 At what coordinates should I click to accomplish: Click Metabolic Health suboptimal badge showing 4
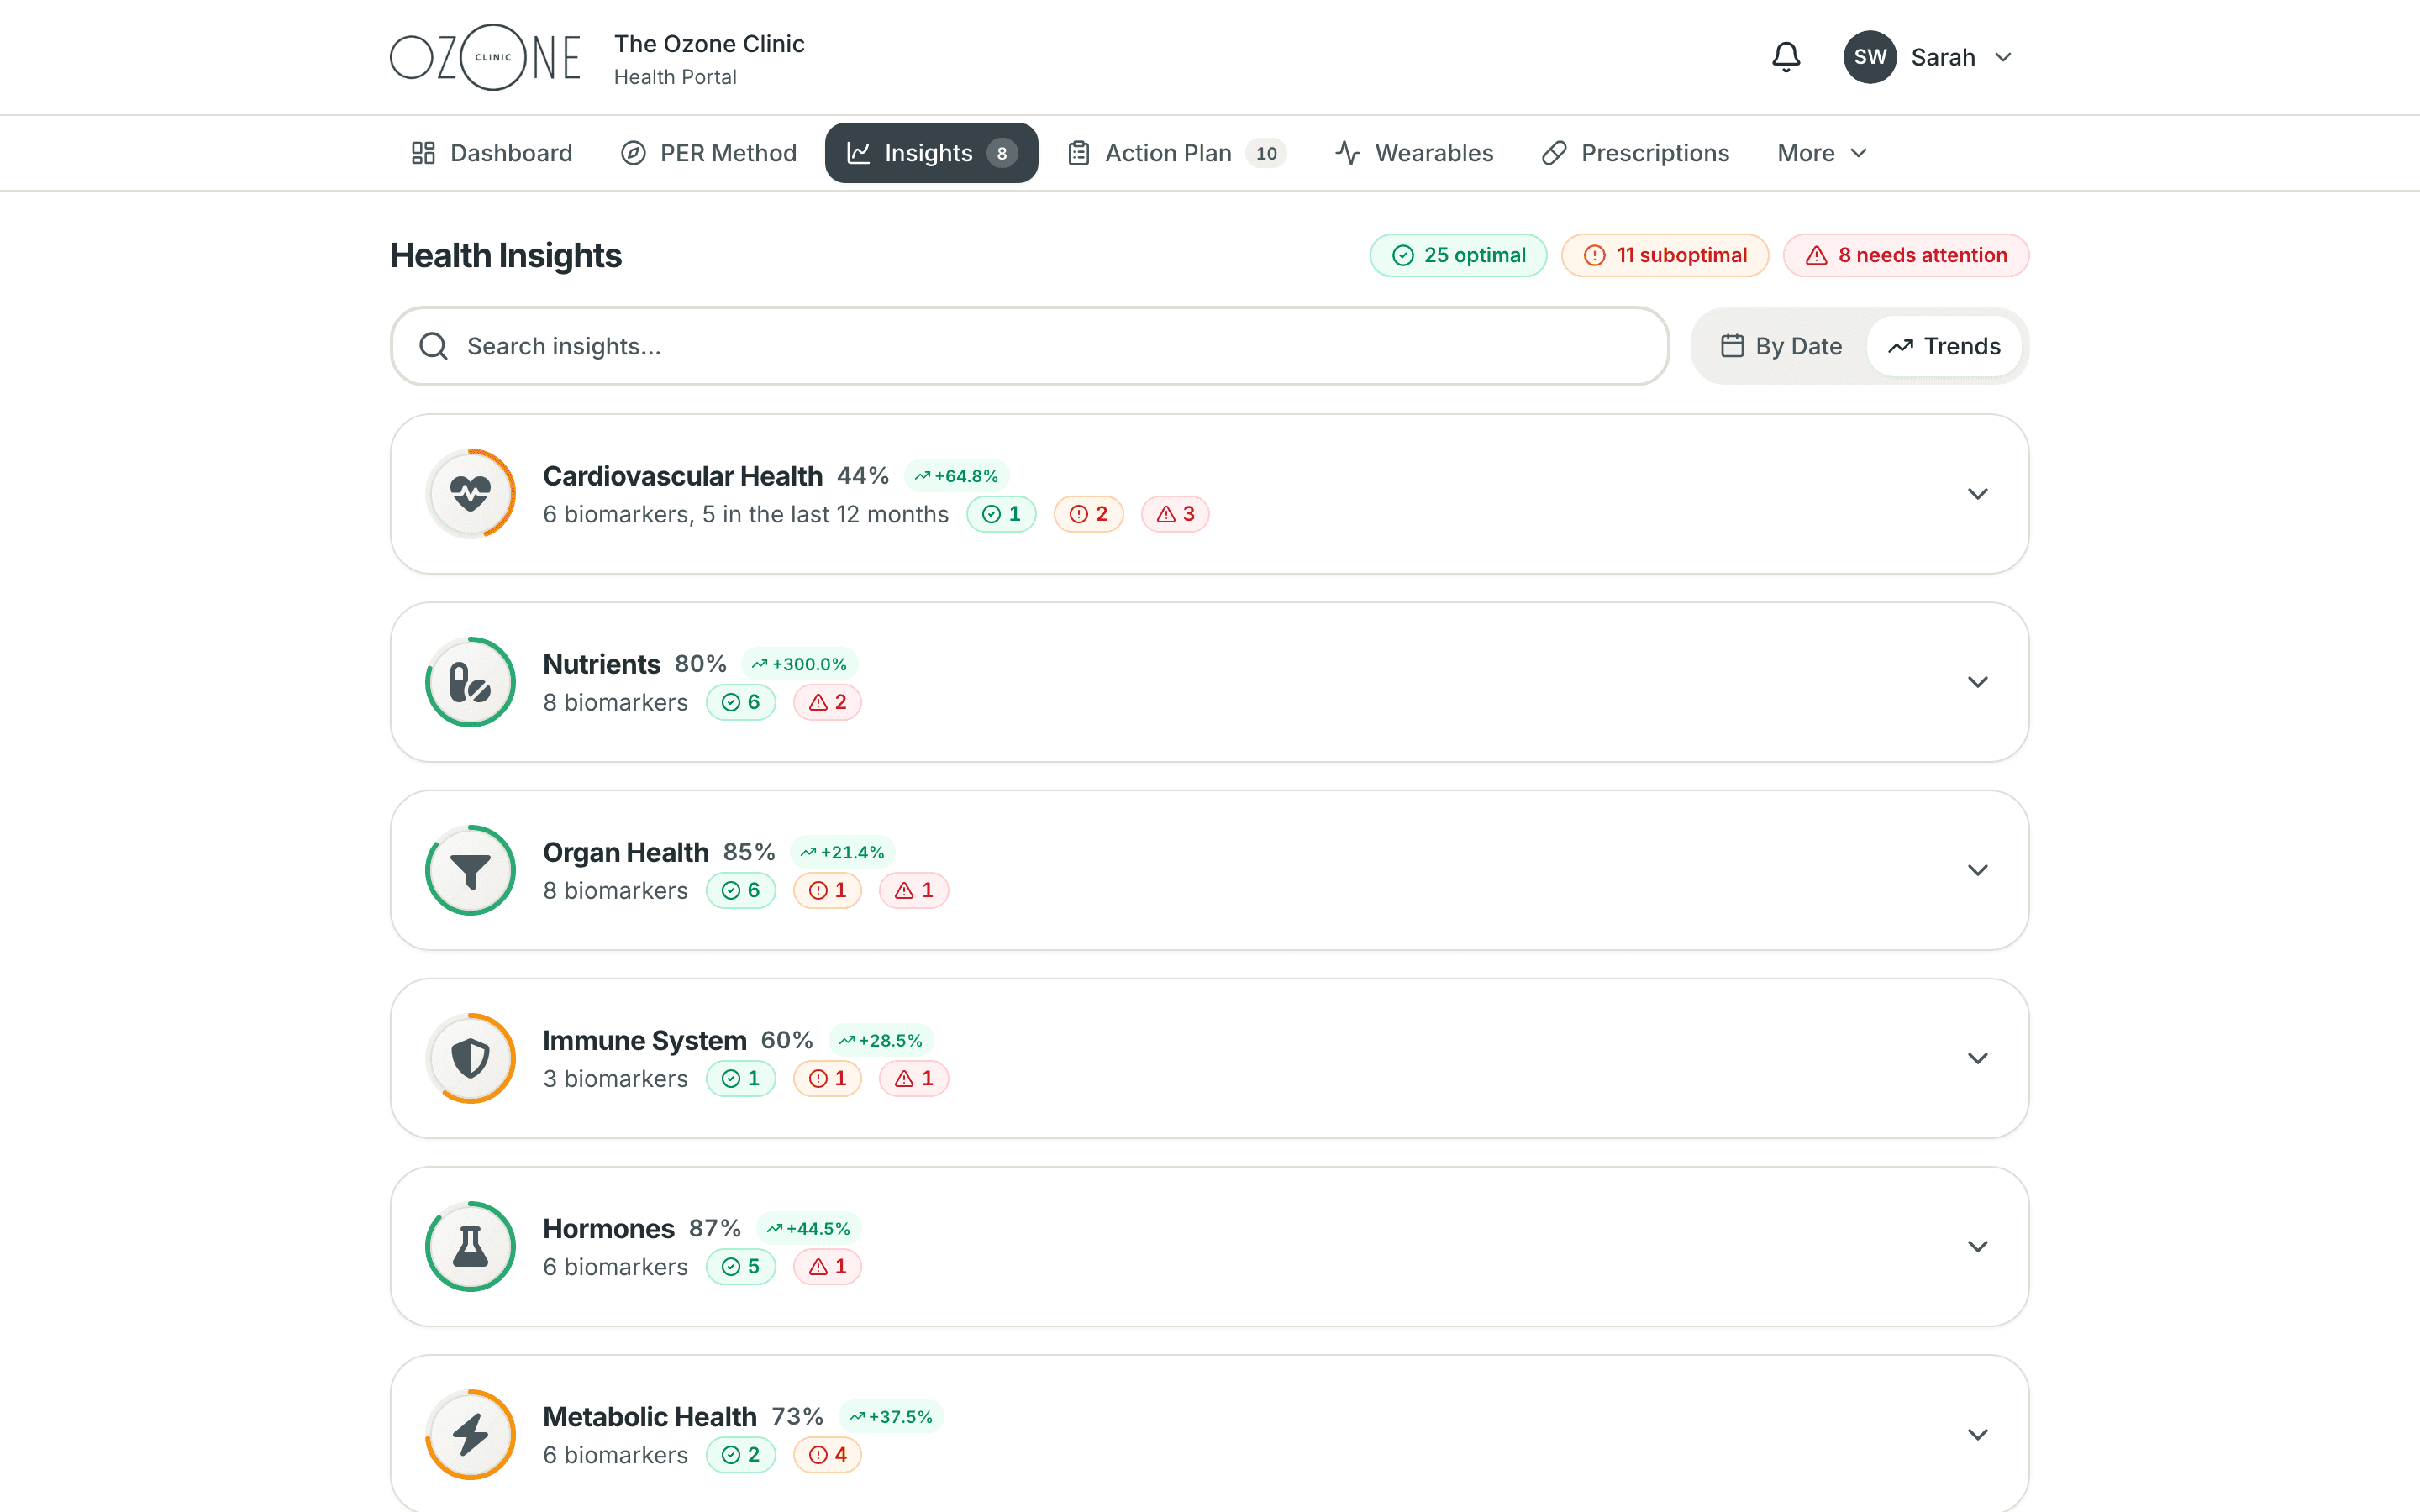(x=827, y=1455)
